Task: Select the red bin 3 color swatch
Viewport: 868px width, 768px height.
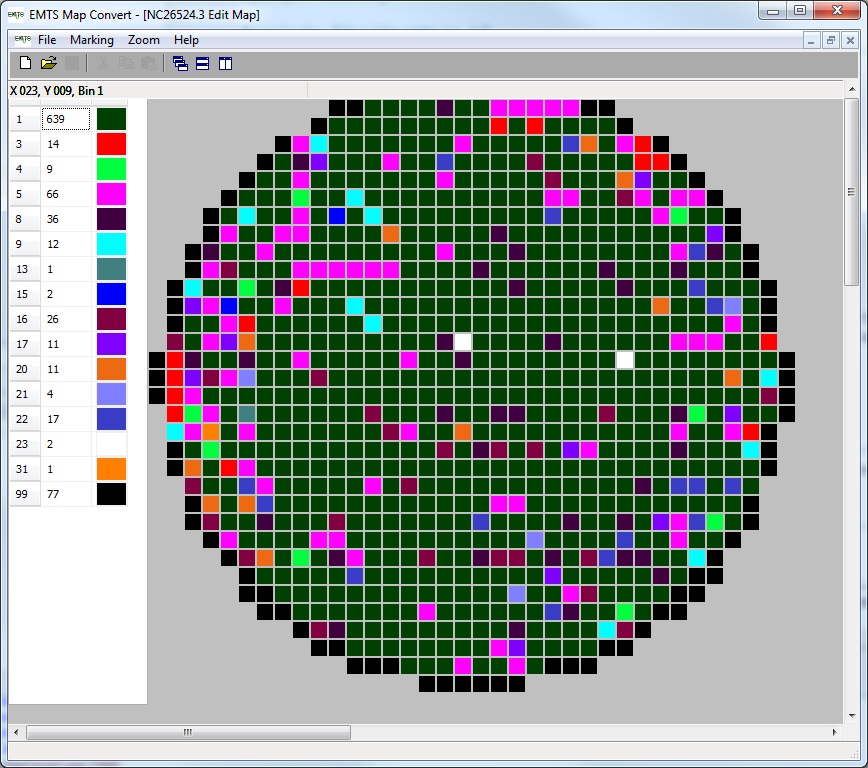Action: pyautogui.click(x=111, y=144)
